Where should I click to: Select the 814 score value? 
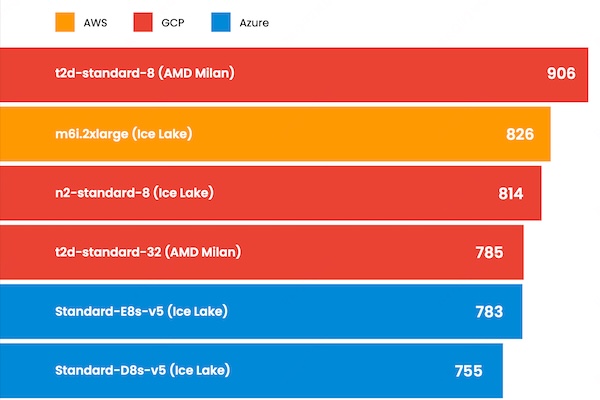[x=511, y=193]
